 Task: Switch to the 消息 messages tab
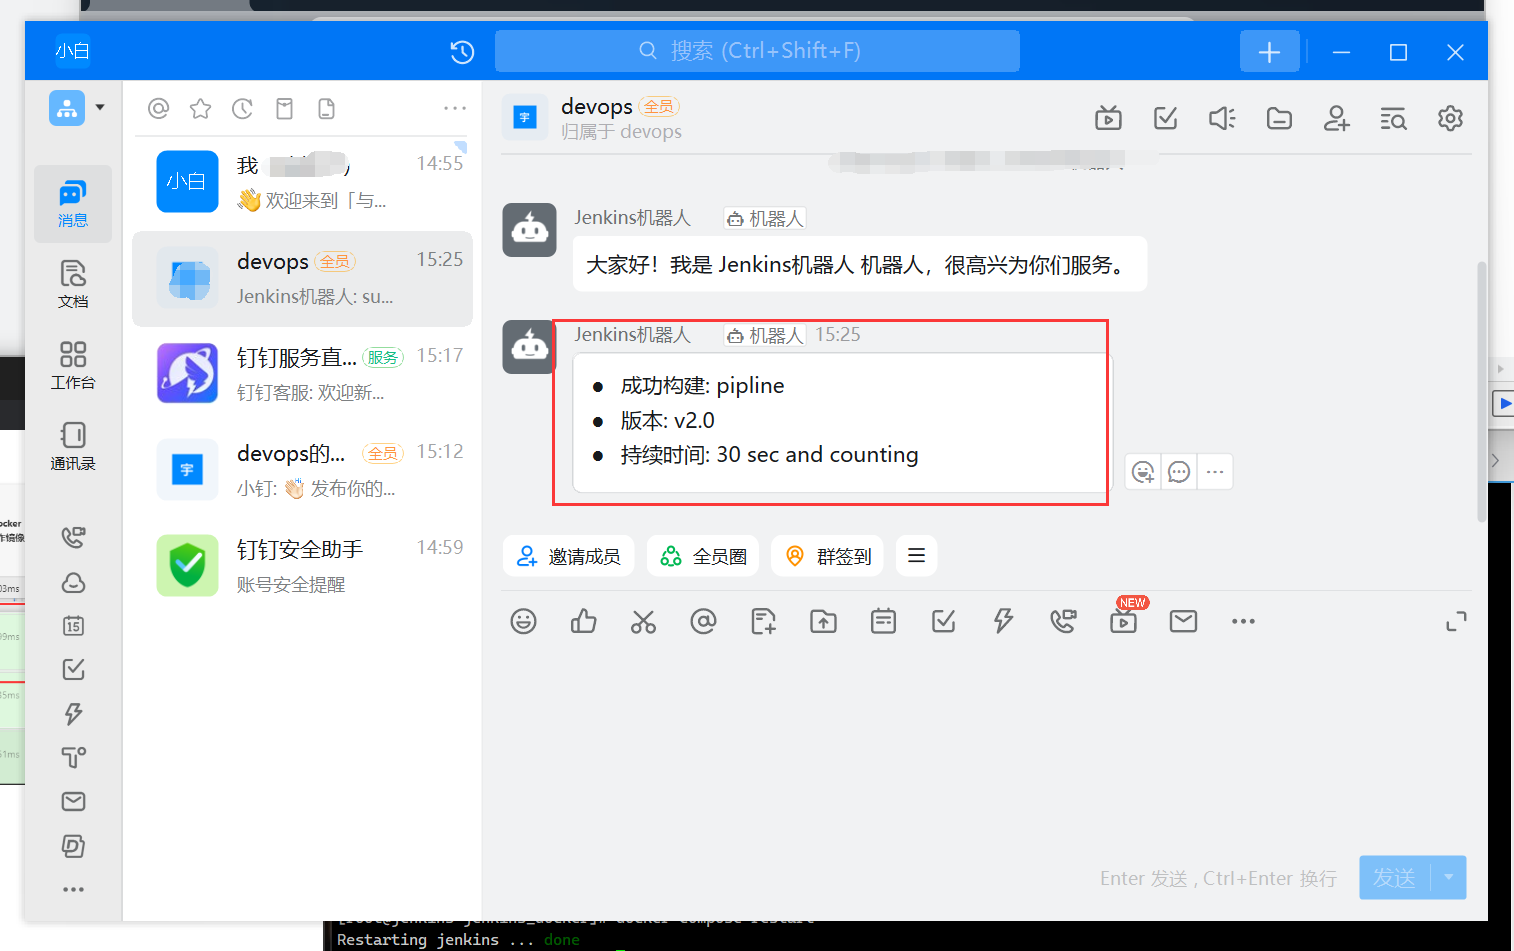(73, 204)
